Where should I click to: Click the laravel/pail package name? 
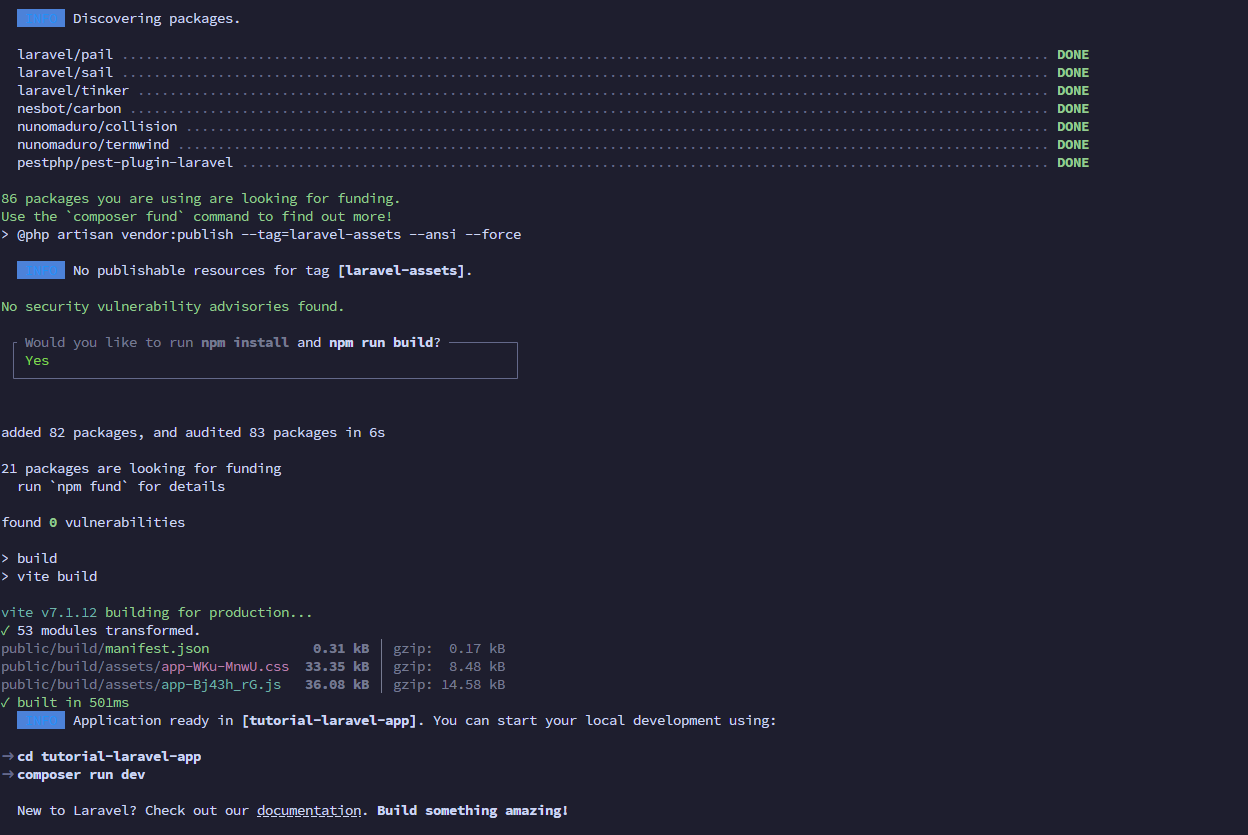pos(65,55)
